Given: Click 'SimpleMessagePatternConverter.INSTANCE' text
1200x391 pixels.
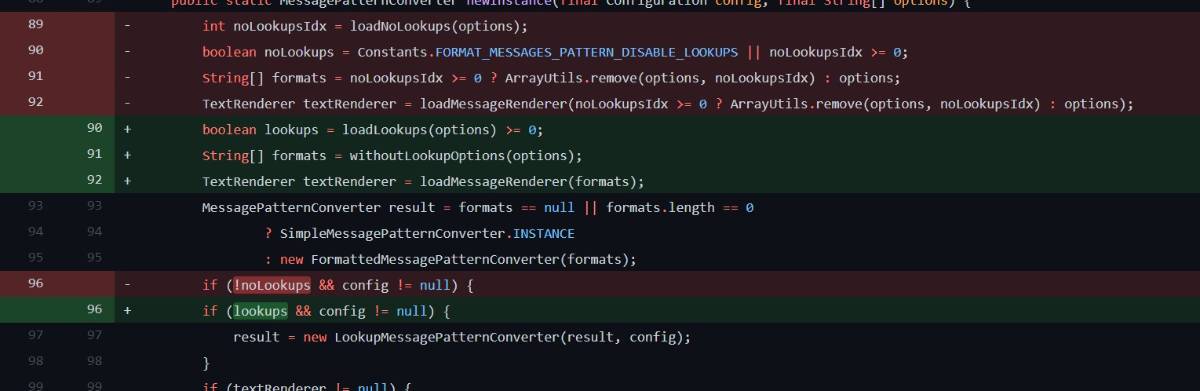Looking at the screenshot, I should (427, 233).
